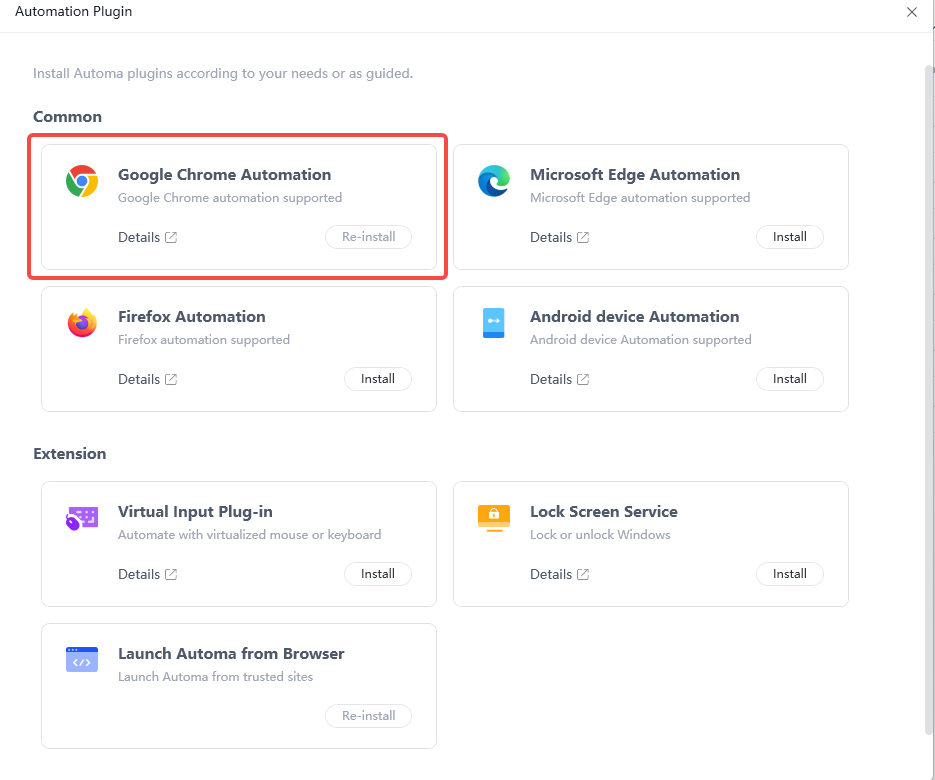Install the Lock Screen Service plugin

789,574
